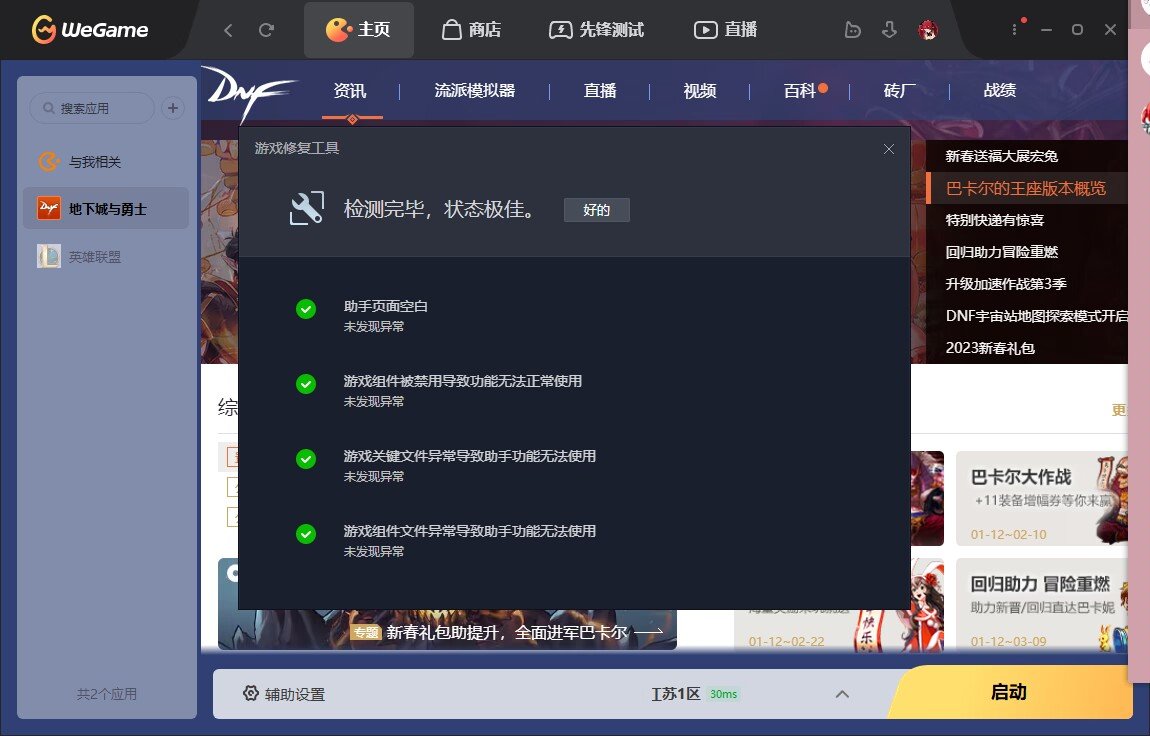Image resolution: width=1150 pixels, height=736 pixels.
Task: Select server 江苏1区
Action: tap(675, 694)
